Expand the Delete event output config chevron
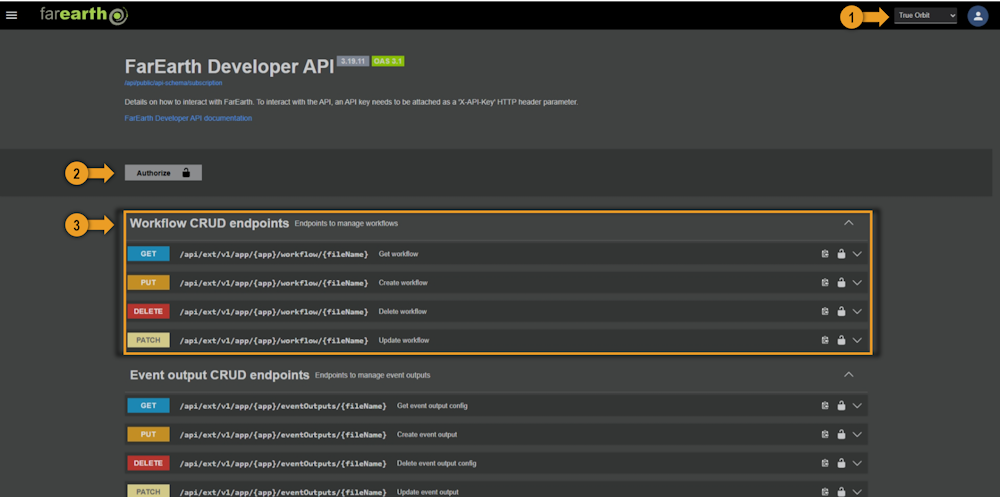 tap(857, 463)
